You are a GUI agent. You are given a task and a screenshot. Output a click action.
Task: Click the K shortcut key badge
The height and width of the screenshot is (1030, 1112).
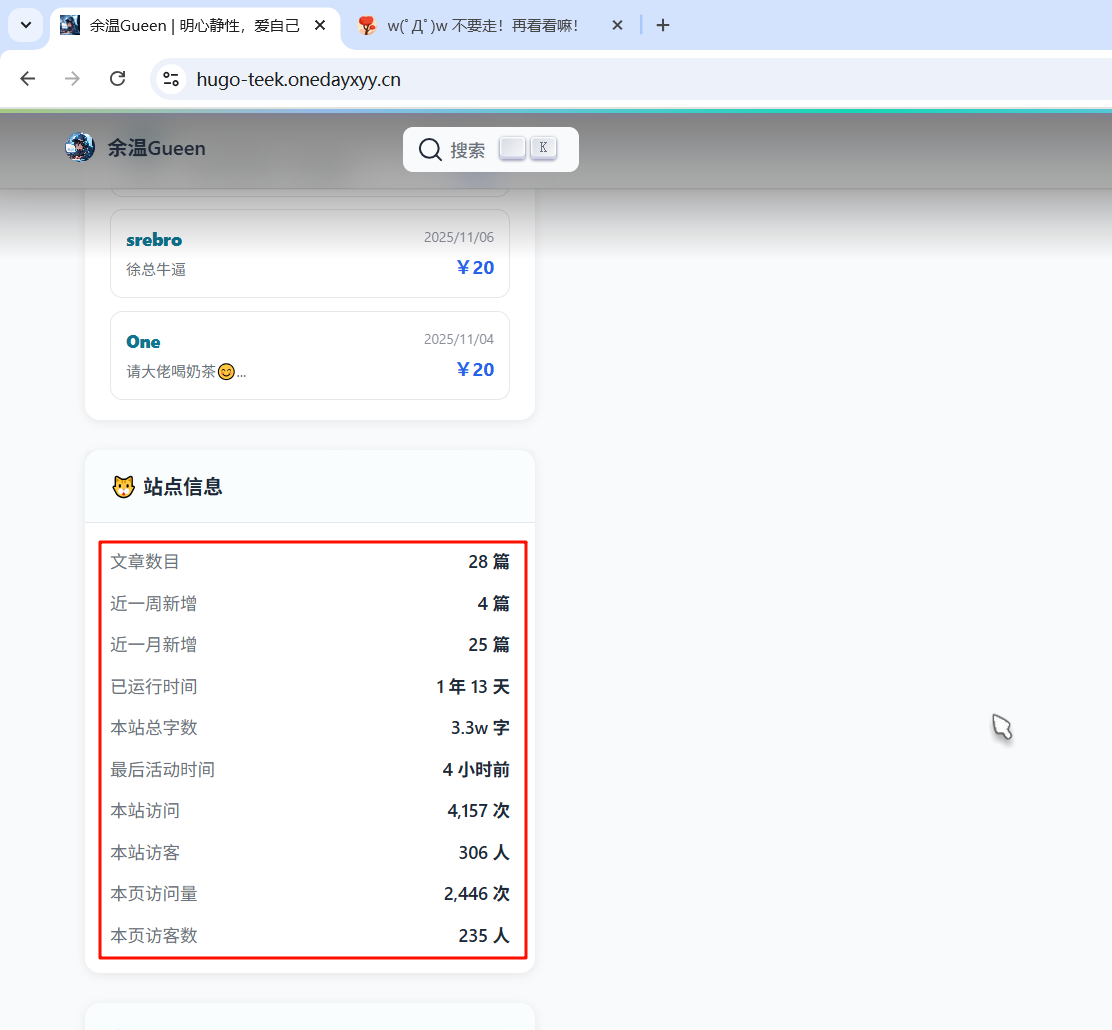point(543,148)
